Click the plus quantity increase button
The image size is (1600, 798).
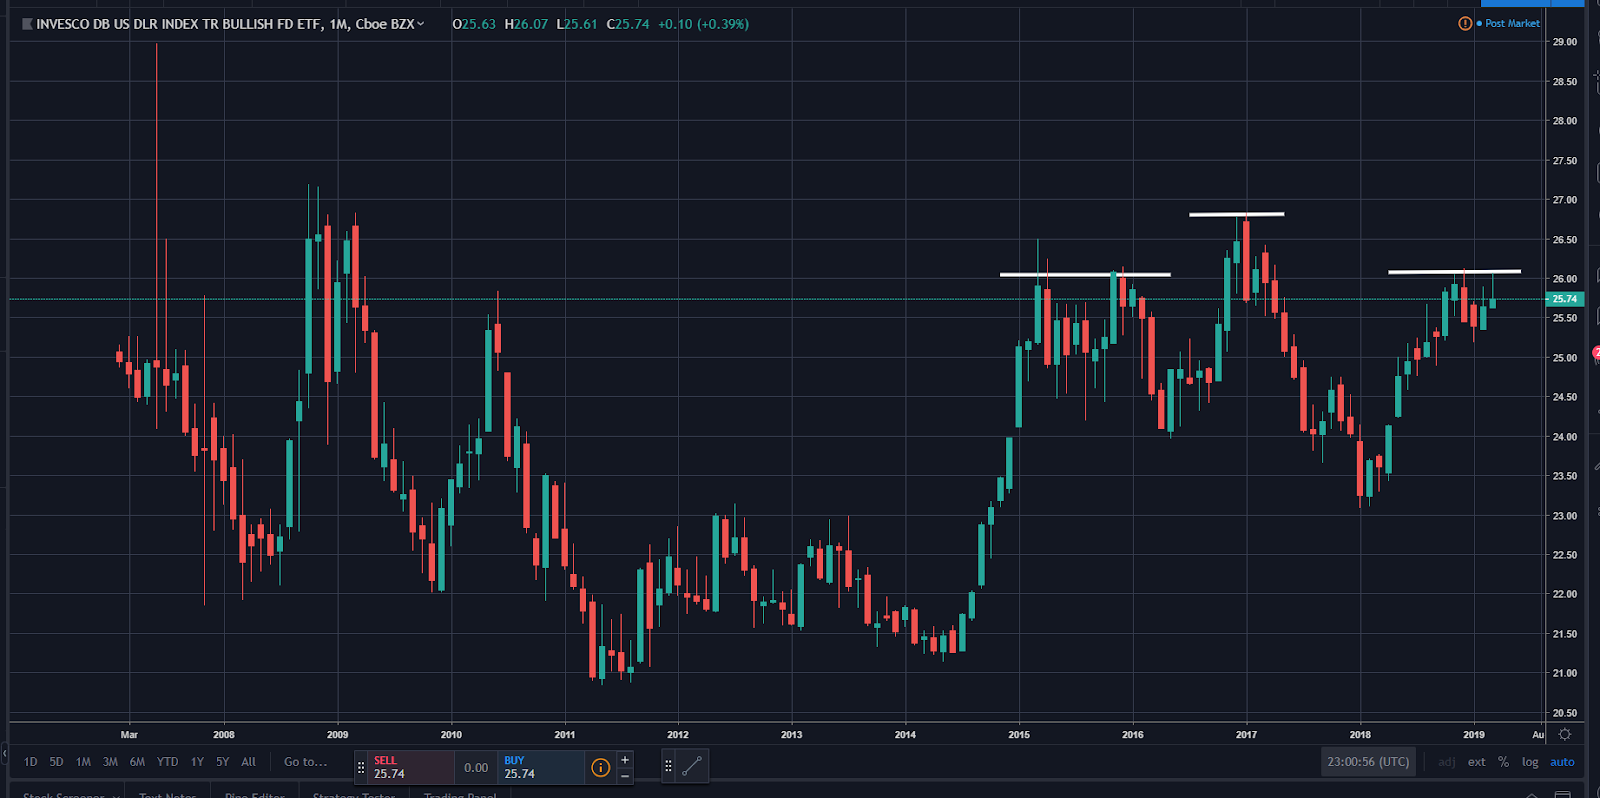[x=625, y=760]
